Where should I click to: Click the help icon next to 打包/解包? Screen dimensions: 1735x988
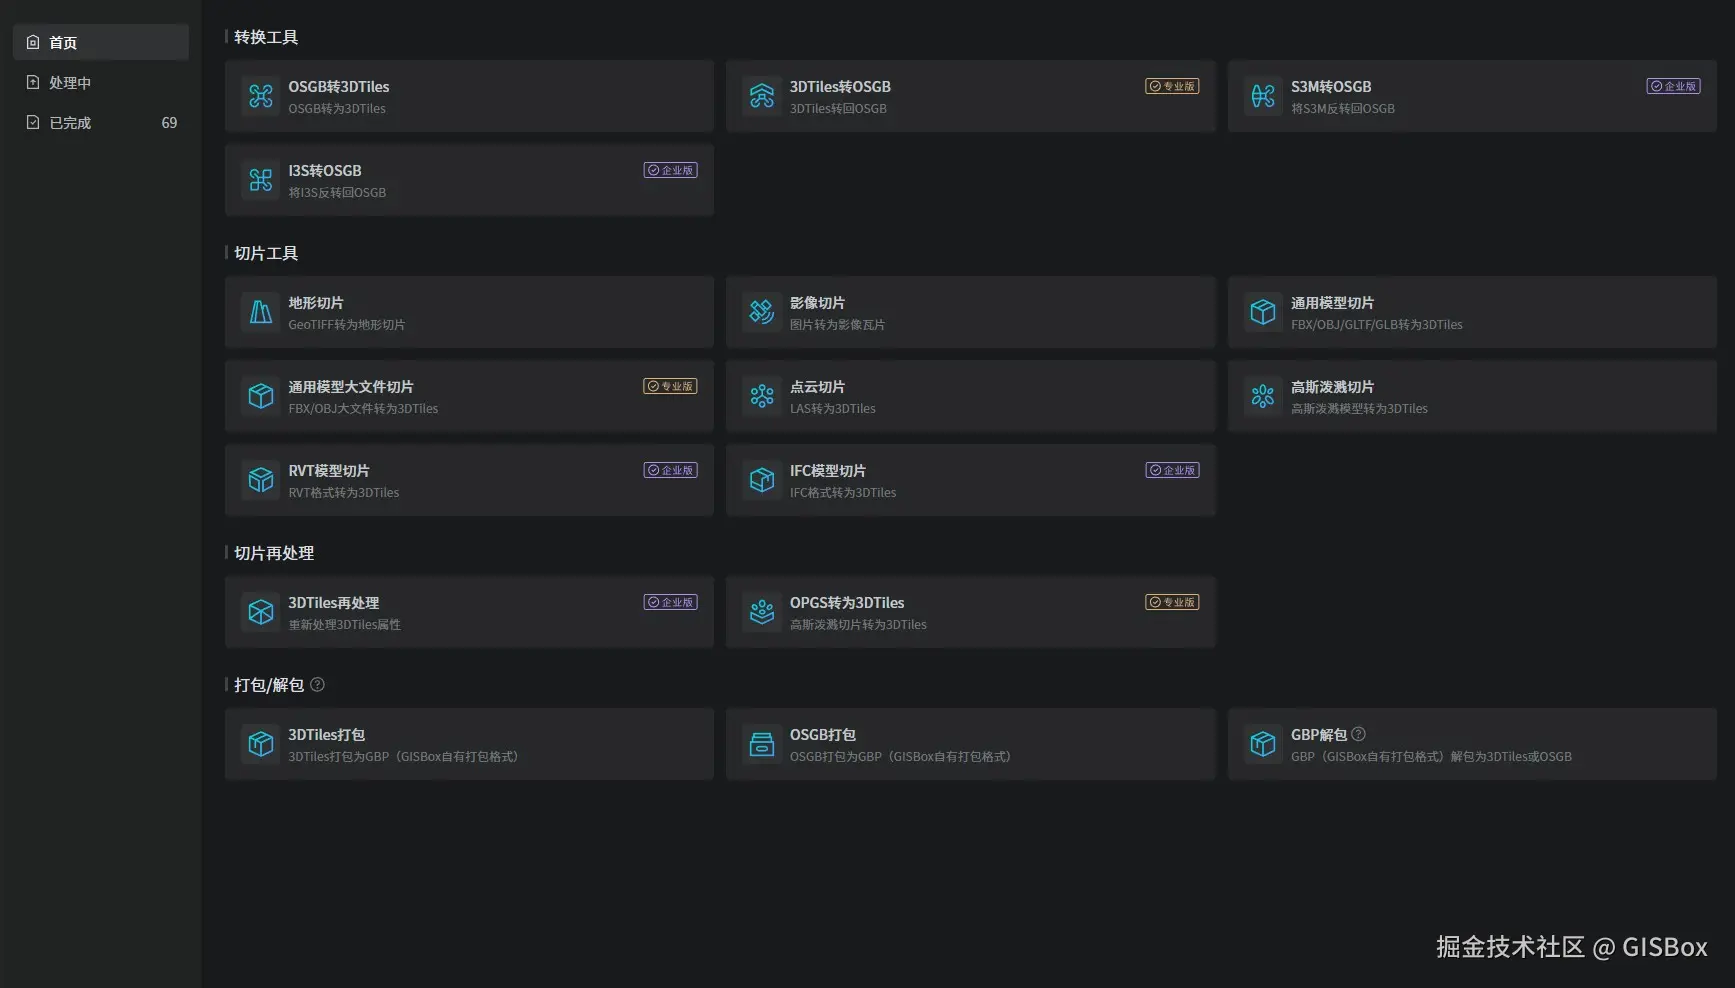(x=317, y=685)
